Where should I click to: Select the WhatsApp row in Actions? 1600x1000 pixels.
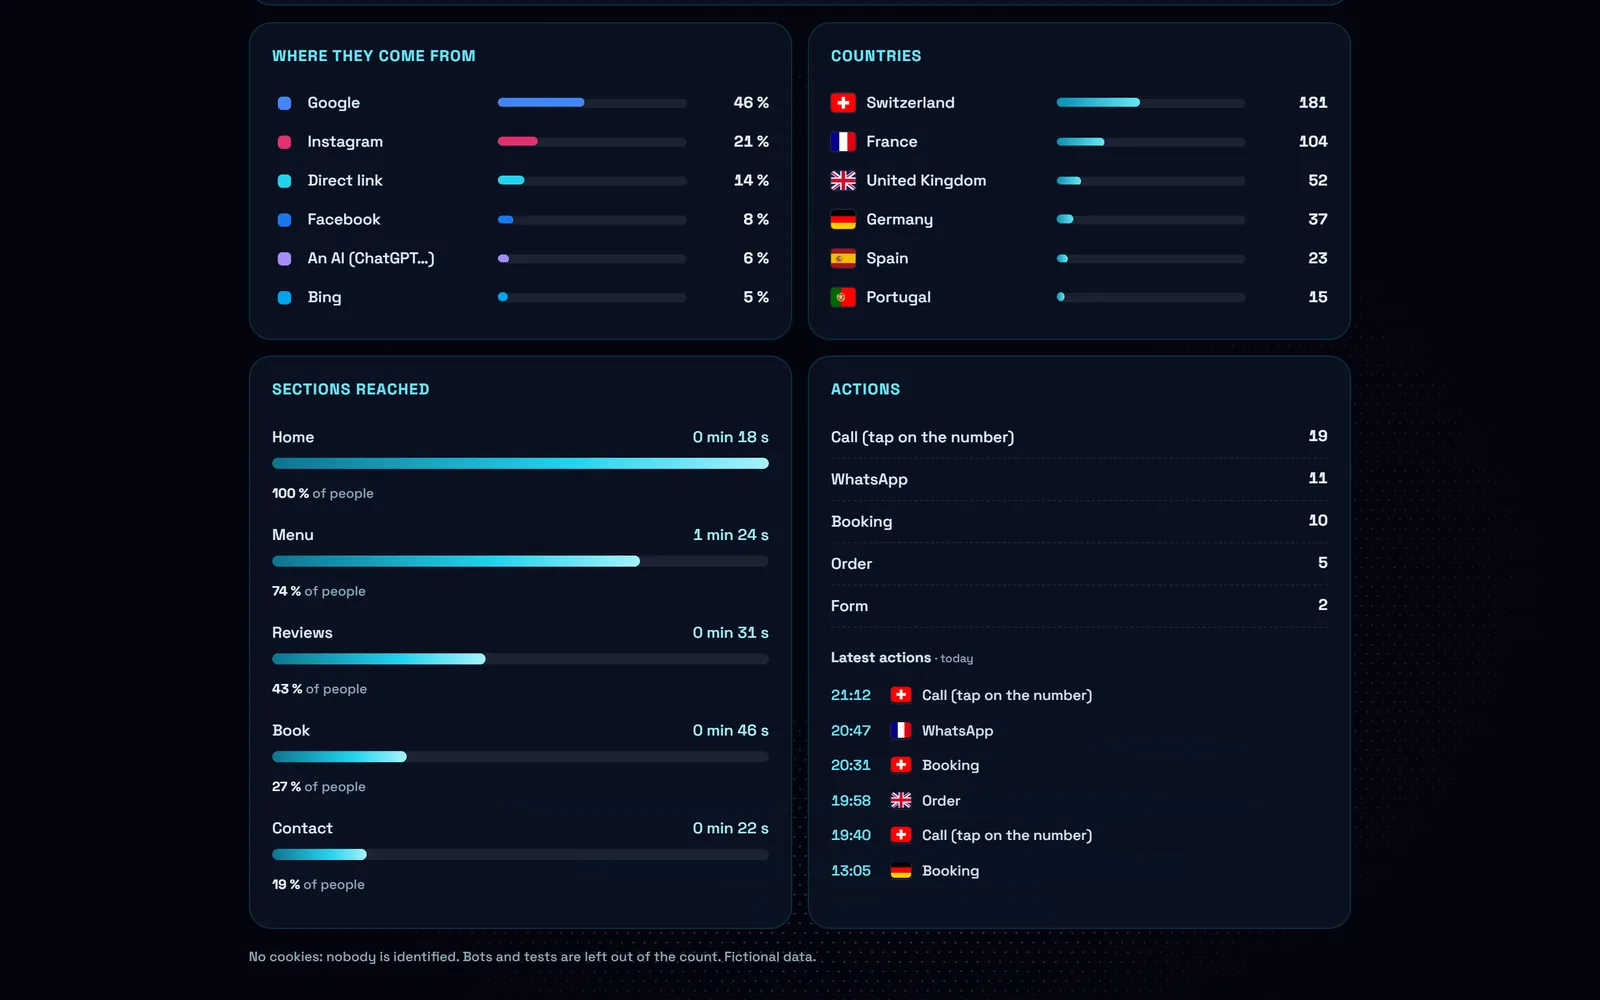tap(1079, 479)
